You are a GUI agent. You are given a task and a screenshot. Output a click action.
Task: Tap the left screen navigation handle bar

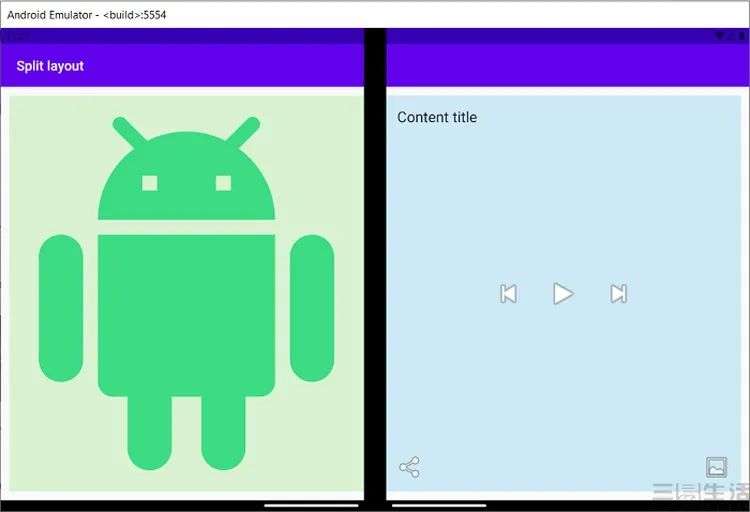click(x=311, y=505)
